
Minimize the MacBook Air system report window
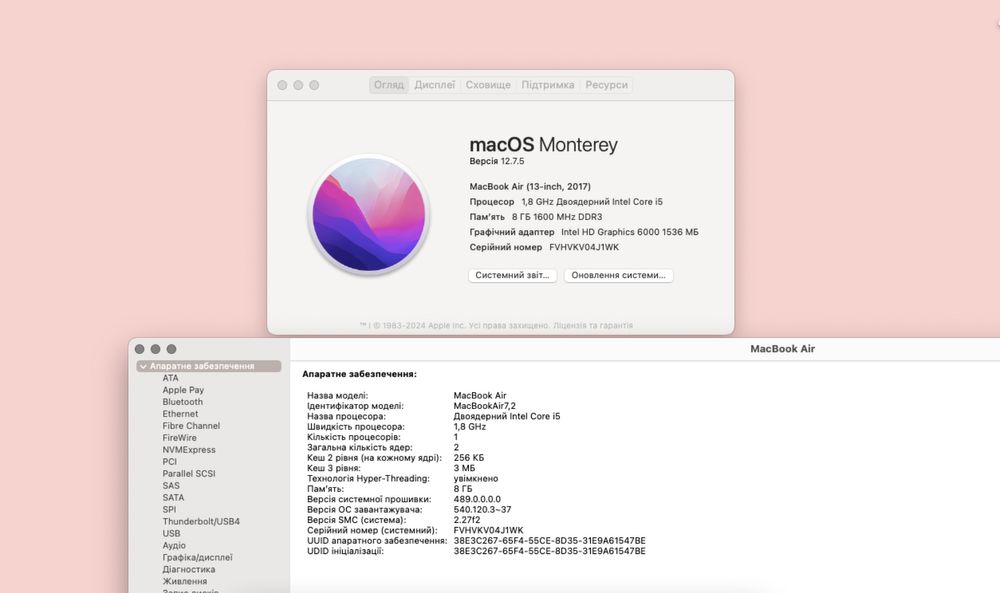click(x=156, y=349)
